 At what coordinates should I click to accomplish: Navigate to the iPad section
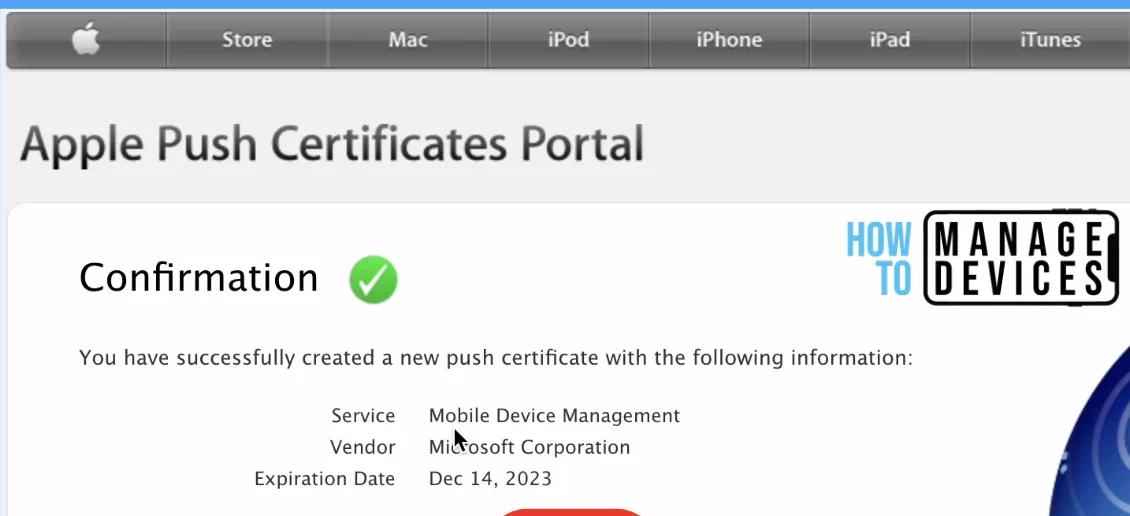point(889,40)
